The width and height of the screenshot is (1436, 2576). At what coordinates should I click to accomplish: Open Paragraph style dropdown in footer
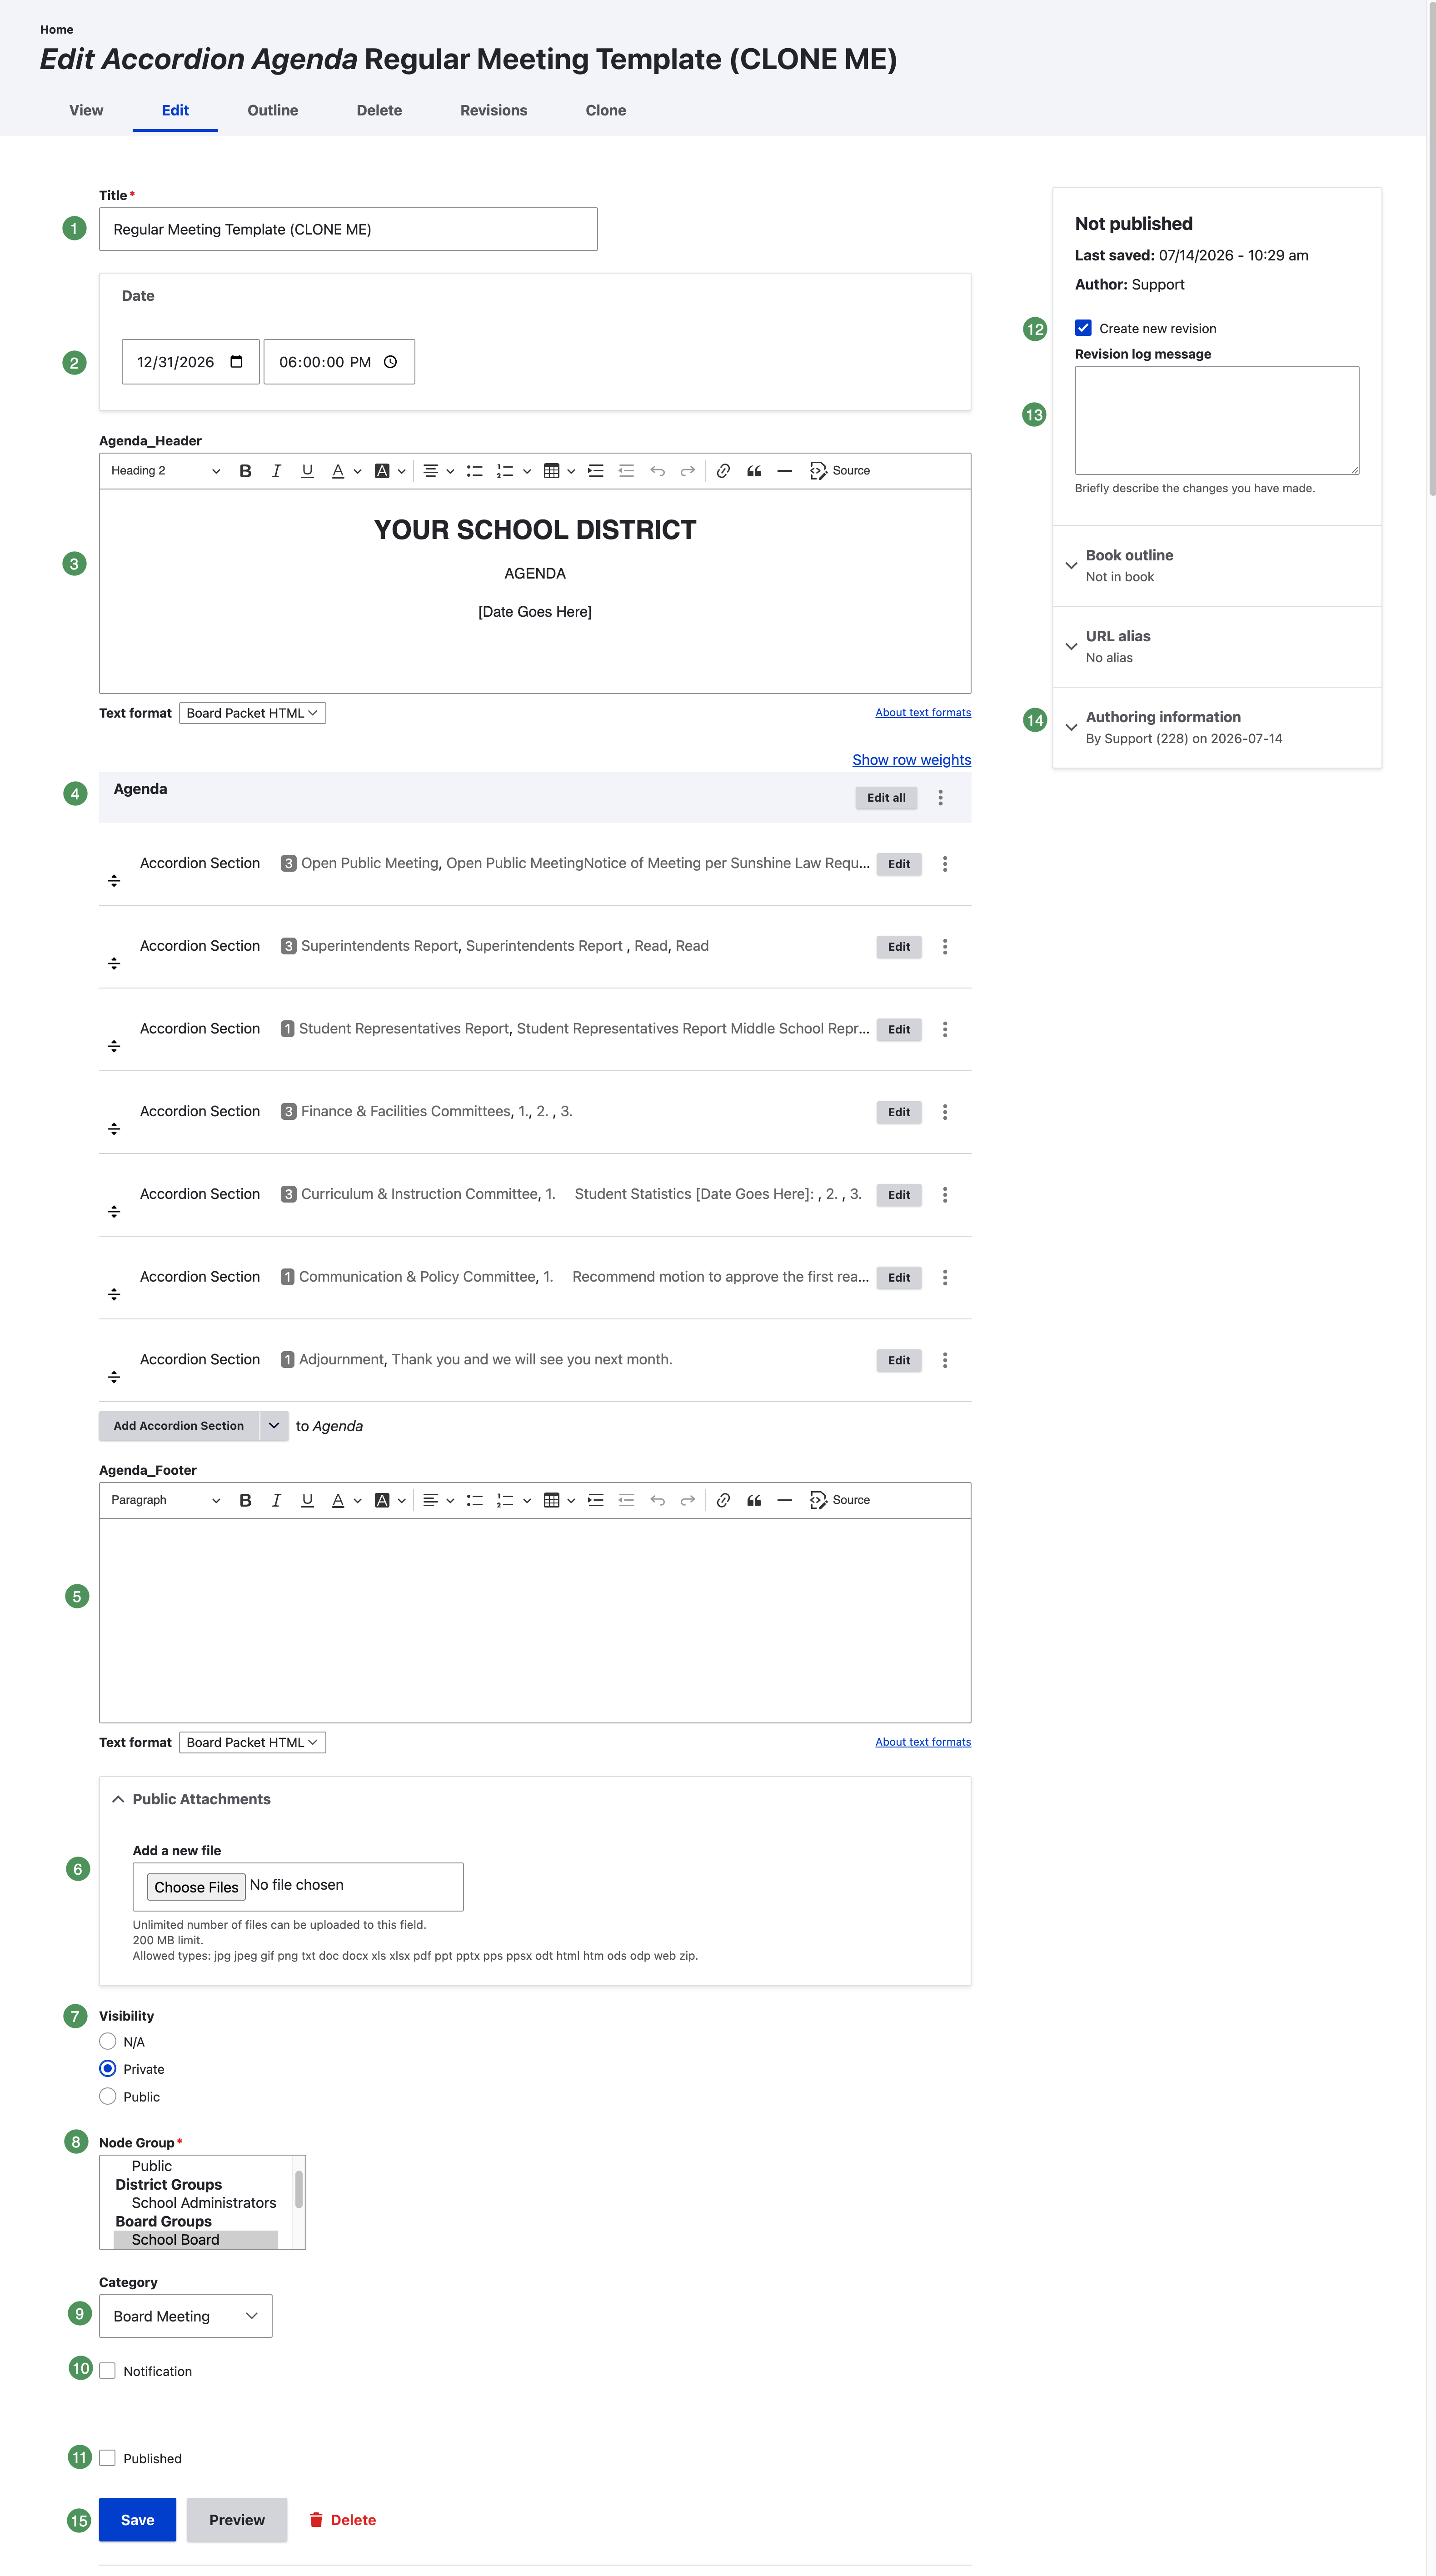pyautogui.click(x=165, y=1500)
